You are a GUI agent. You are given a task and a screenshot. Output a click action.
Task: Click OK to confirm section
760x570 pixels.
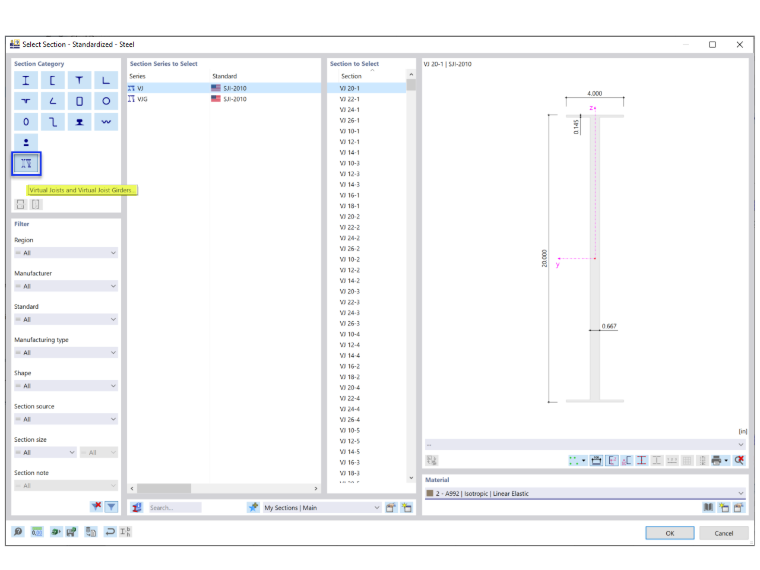pos(670,533)
